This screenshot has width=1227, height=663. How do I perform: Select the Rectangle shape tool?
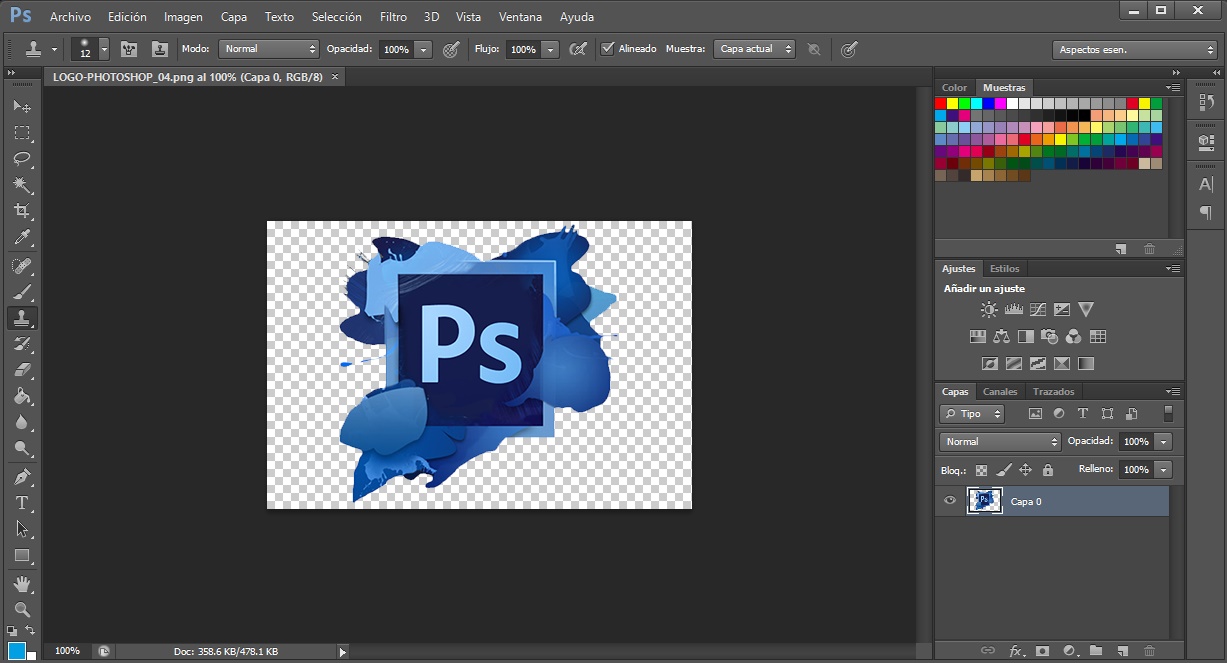pyautogui.click(x=22, y=555)
